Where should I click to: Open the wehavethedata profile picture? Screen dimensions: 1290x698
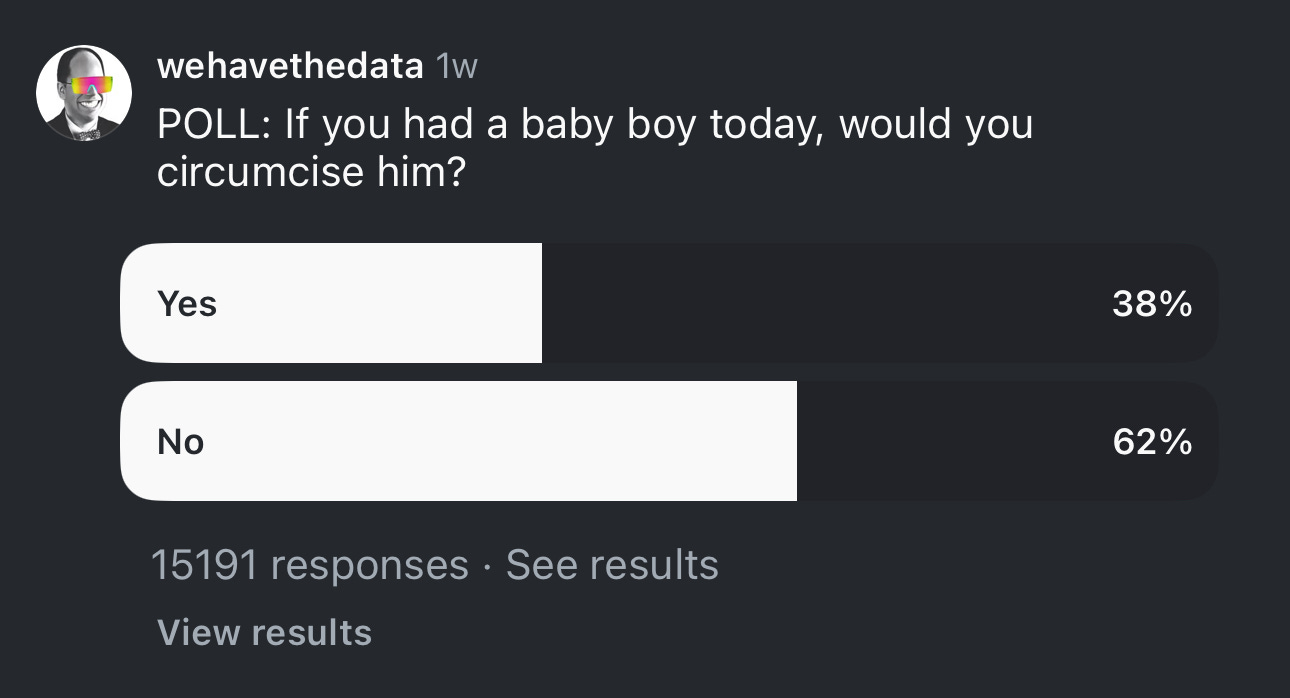point(84,93)
